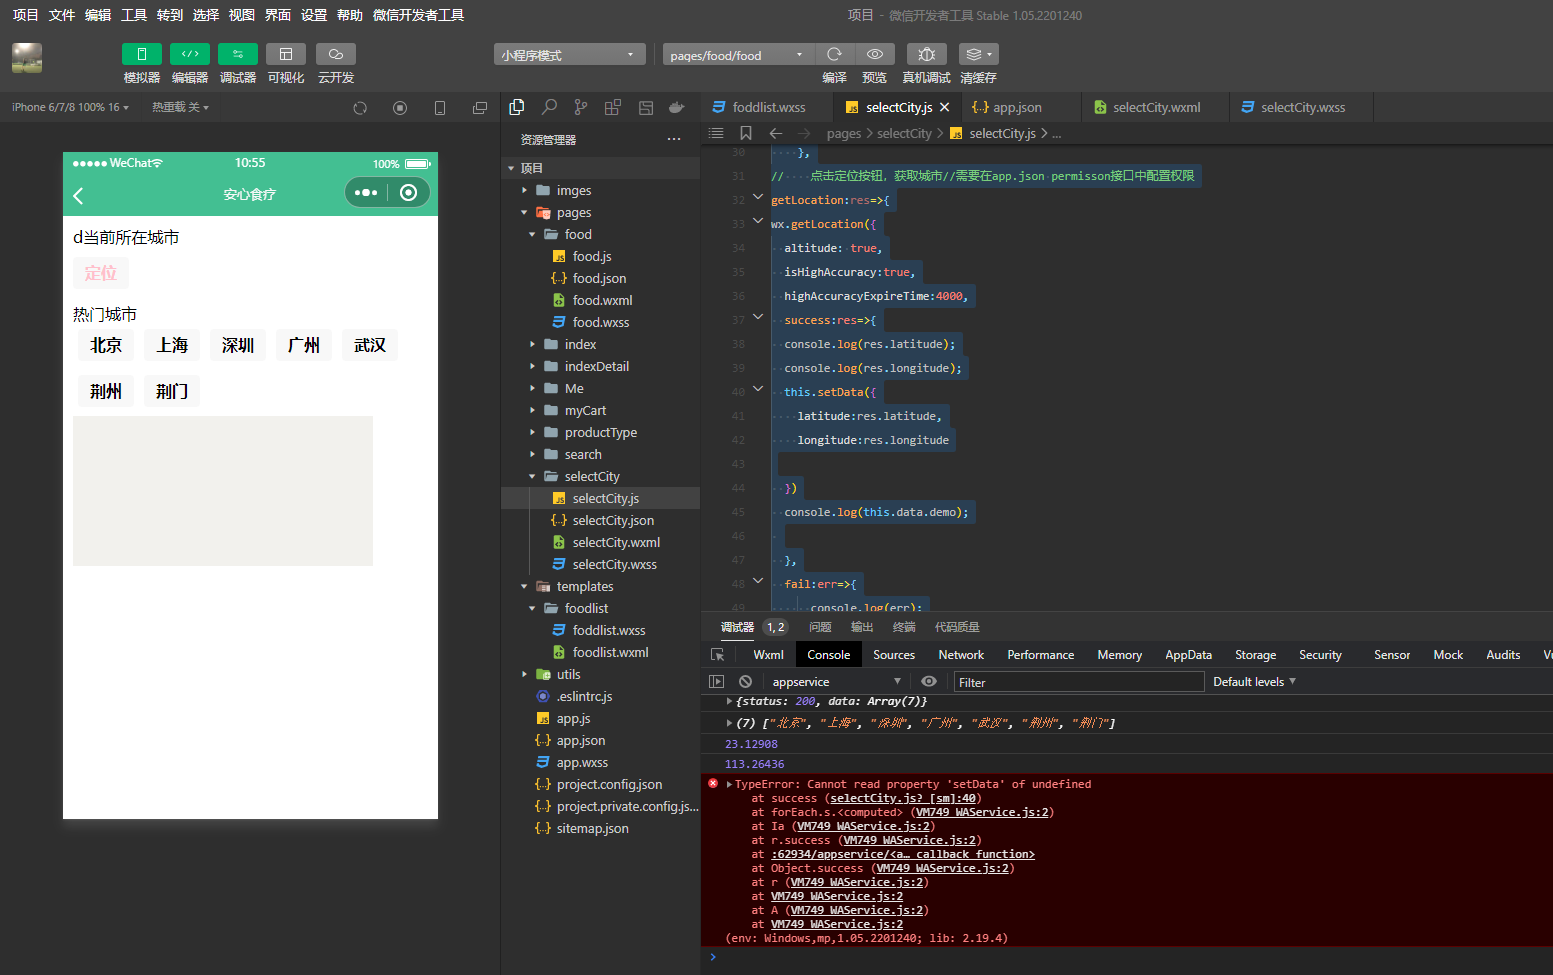Open the Search magnifier sidebar icon
Image resolution: width=1553 pixels, height=975 pixels.
[x=549, y=107]
